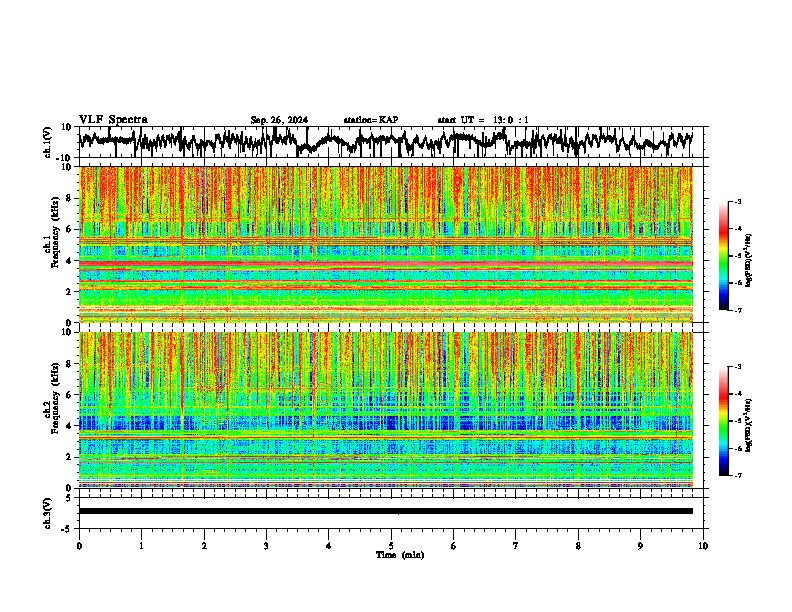Viewport: 792px width, 612px height.
Task: Click the "ch.1(V)" waveform axis label
Action: (x=48, y=142)
